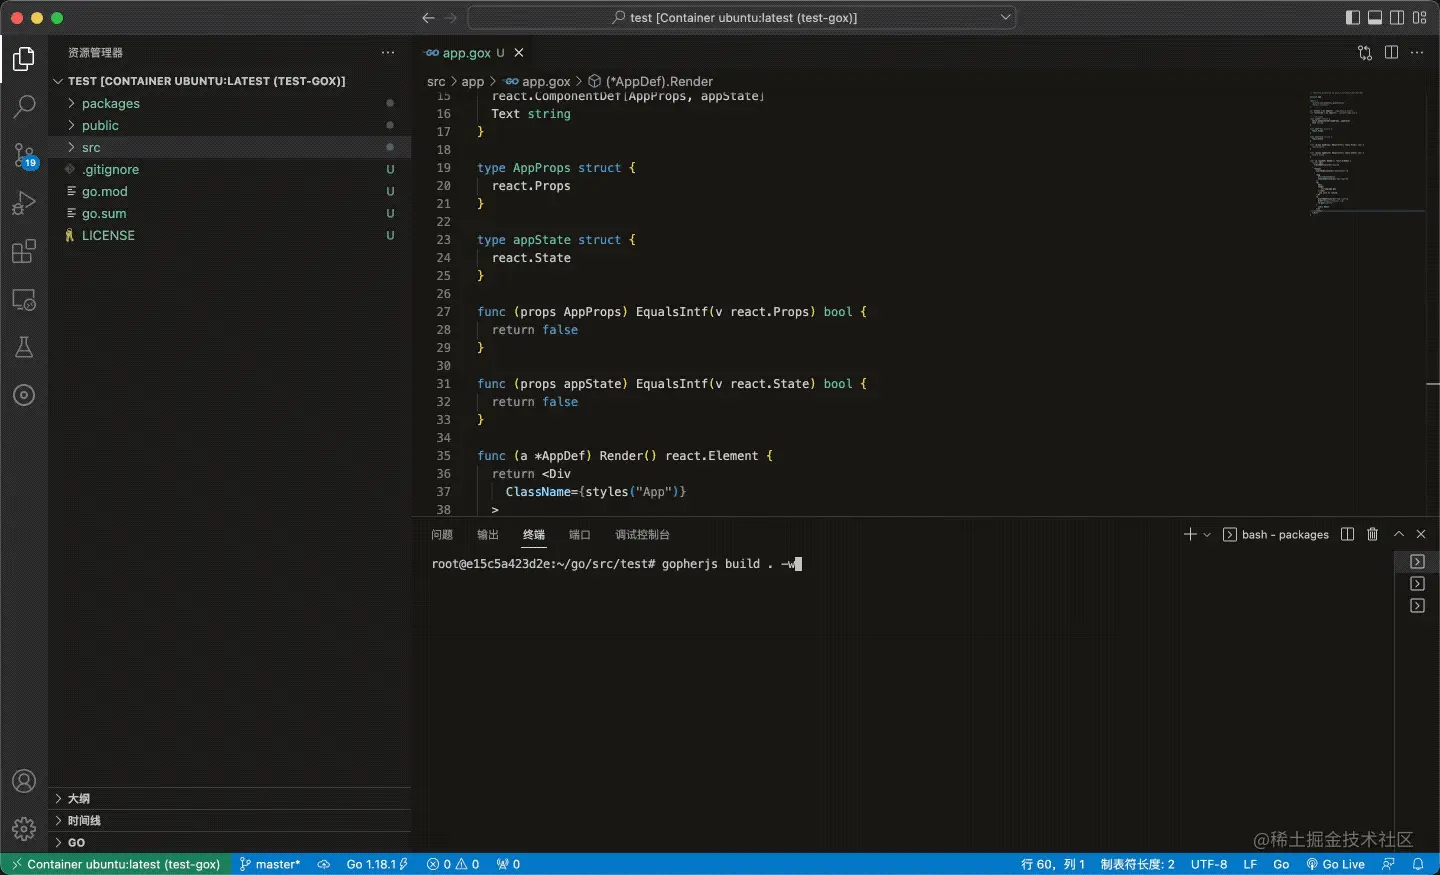Open the Testing flask icon
This screenshot has width=1440, height=875.
coord(24,347)
